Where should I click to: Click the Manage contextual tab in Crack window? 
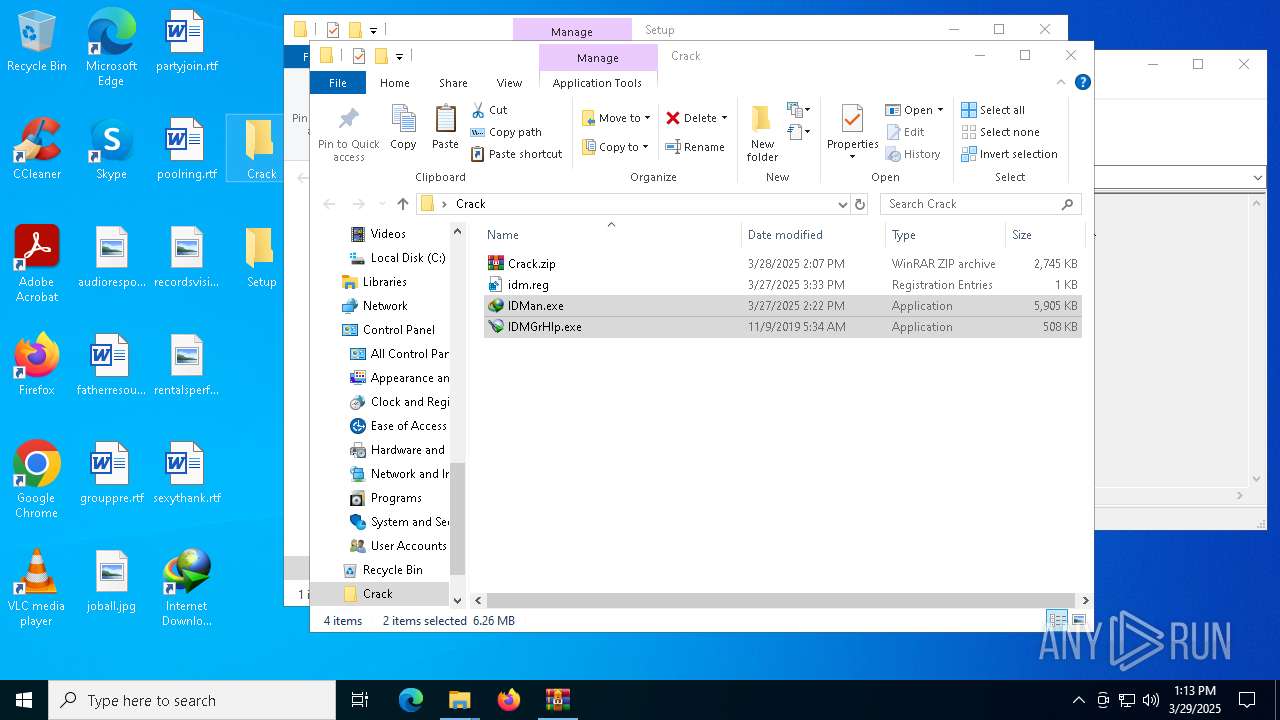click(597, 58)
